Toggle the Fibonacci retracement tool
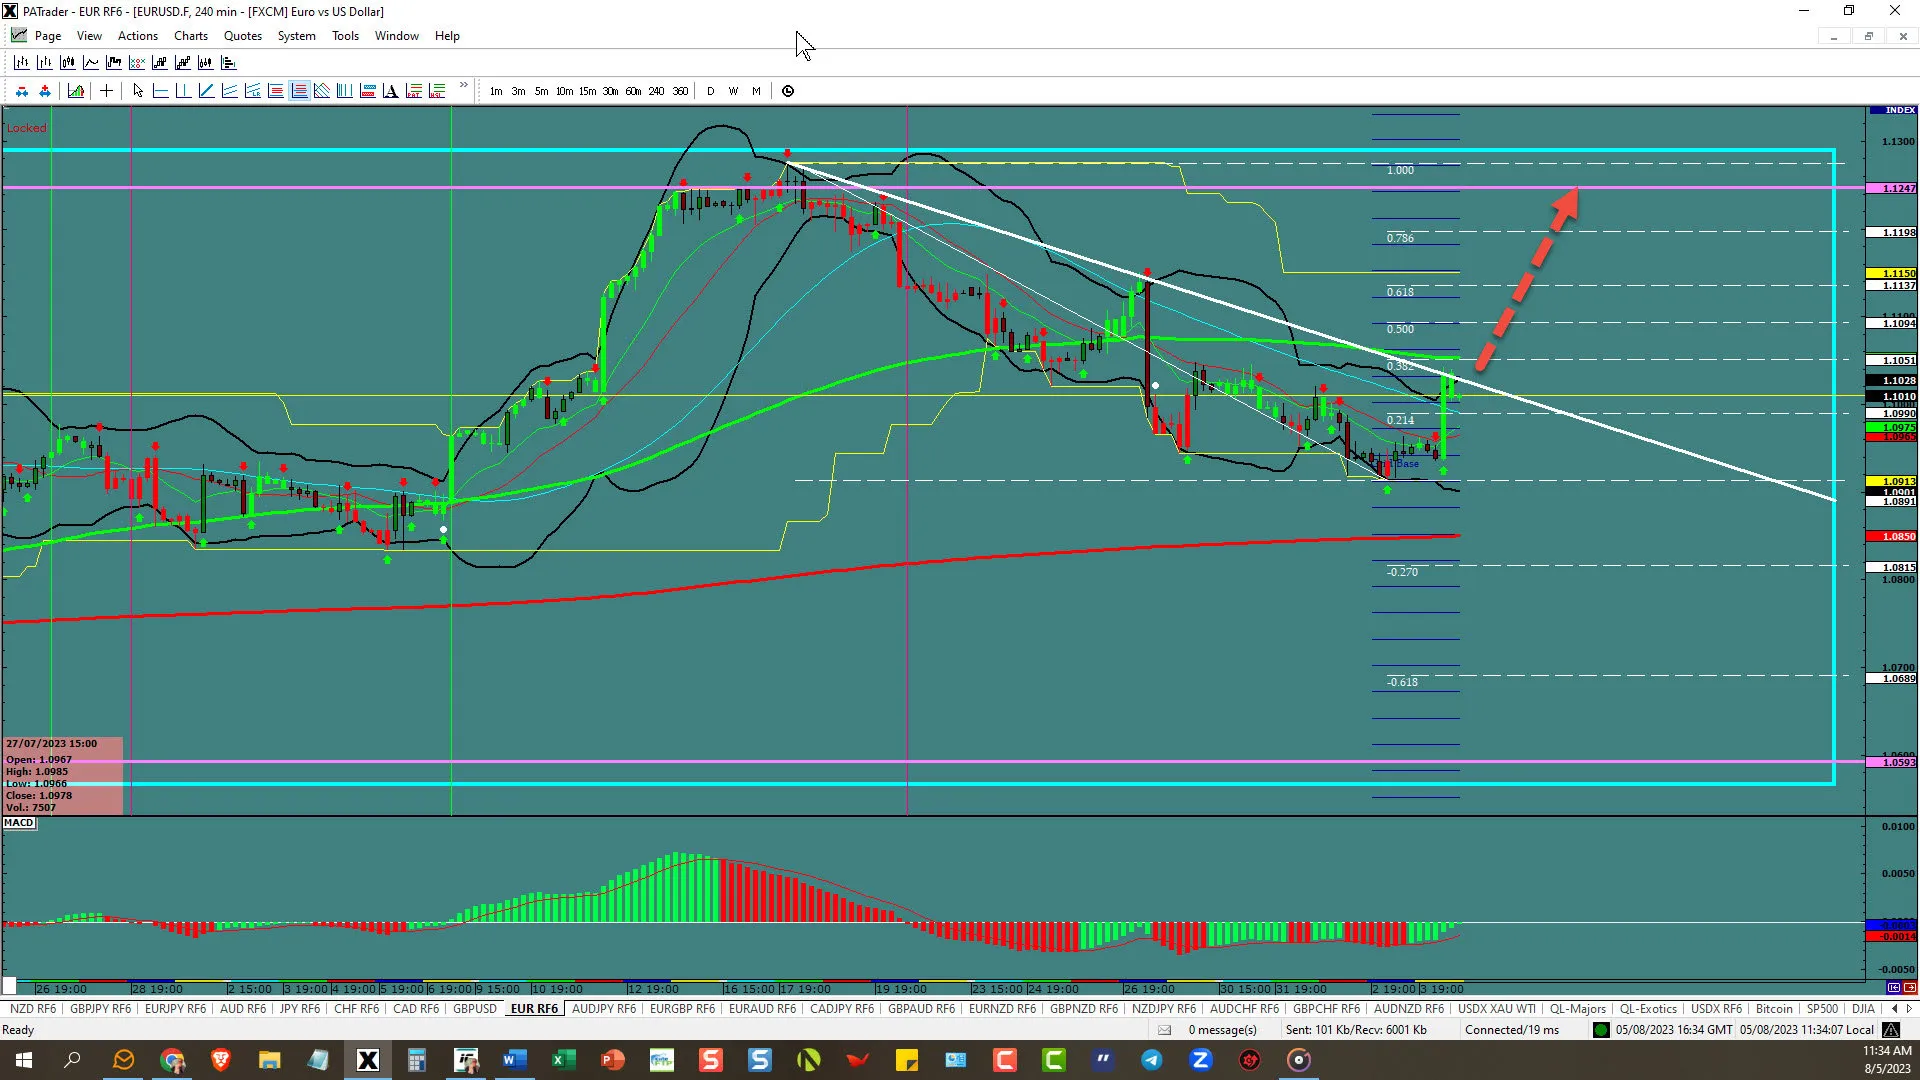1920x1080 pixels. click(x=299, y=91)
